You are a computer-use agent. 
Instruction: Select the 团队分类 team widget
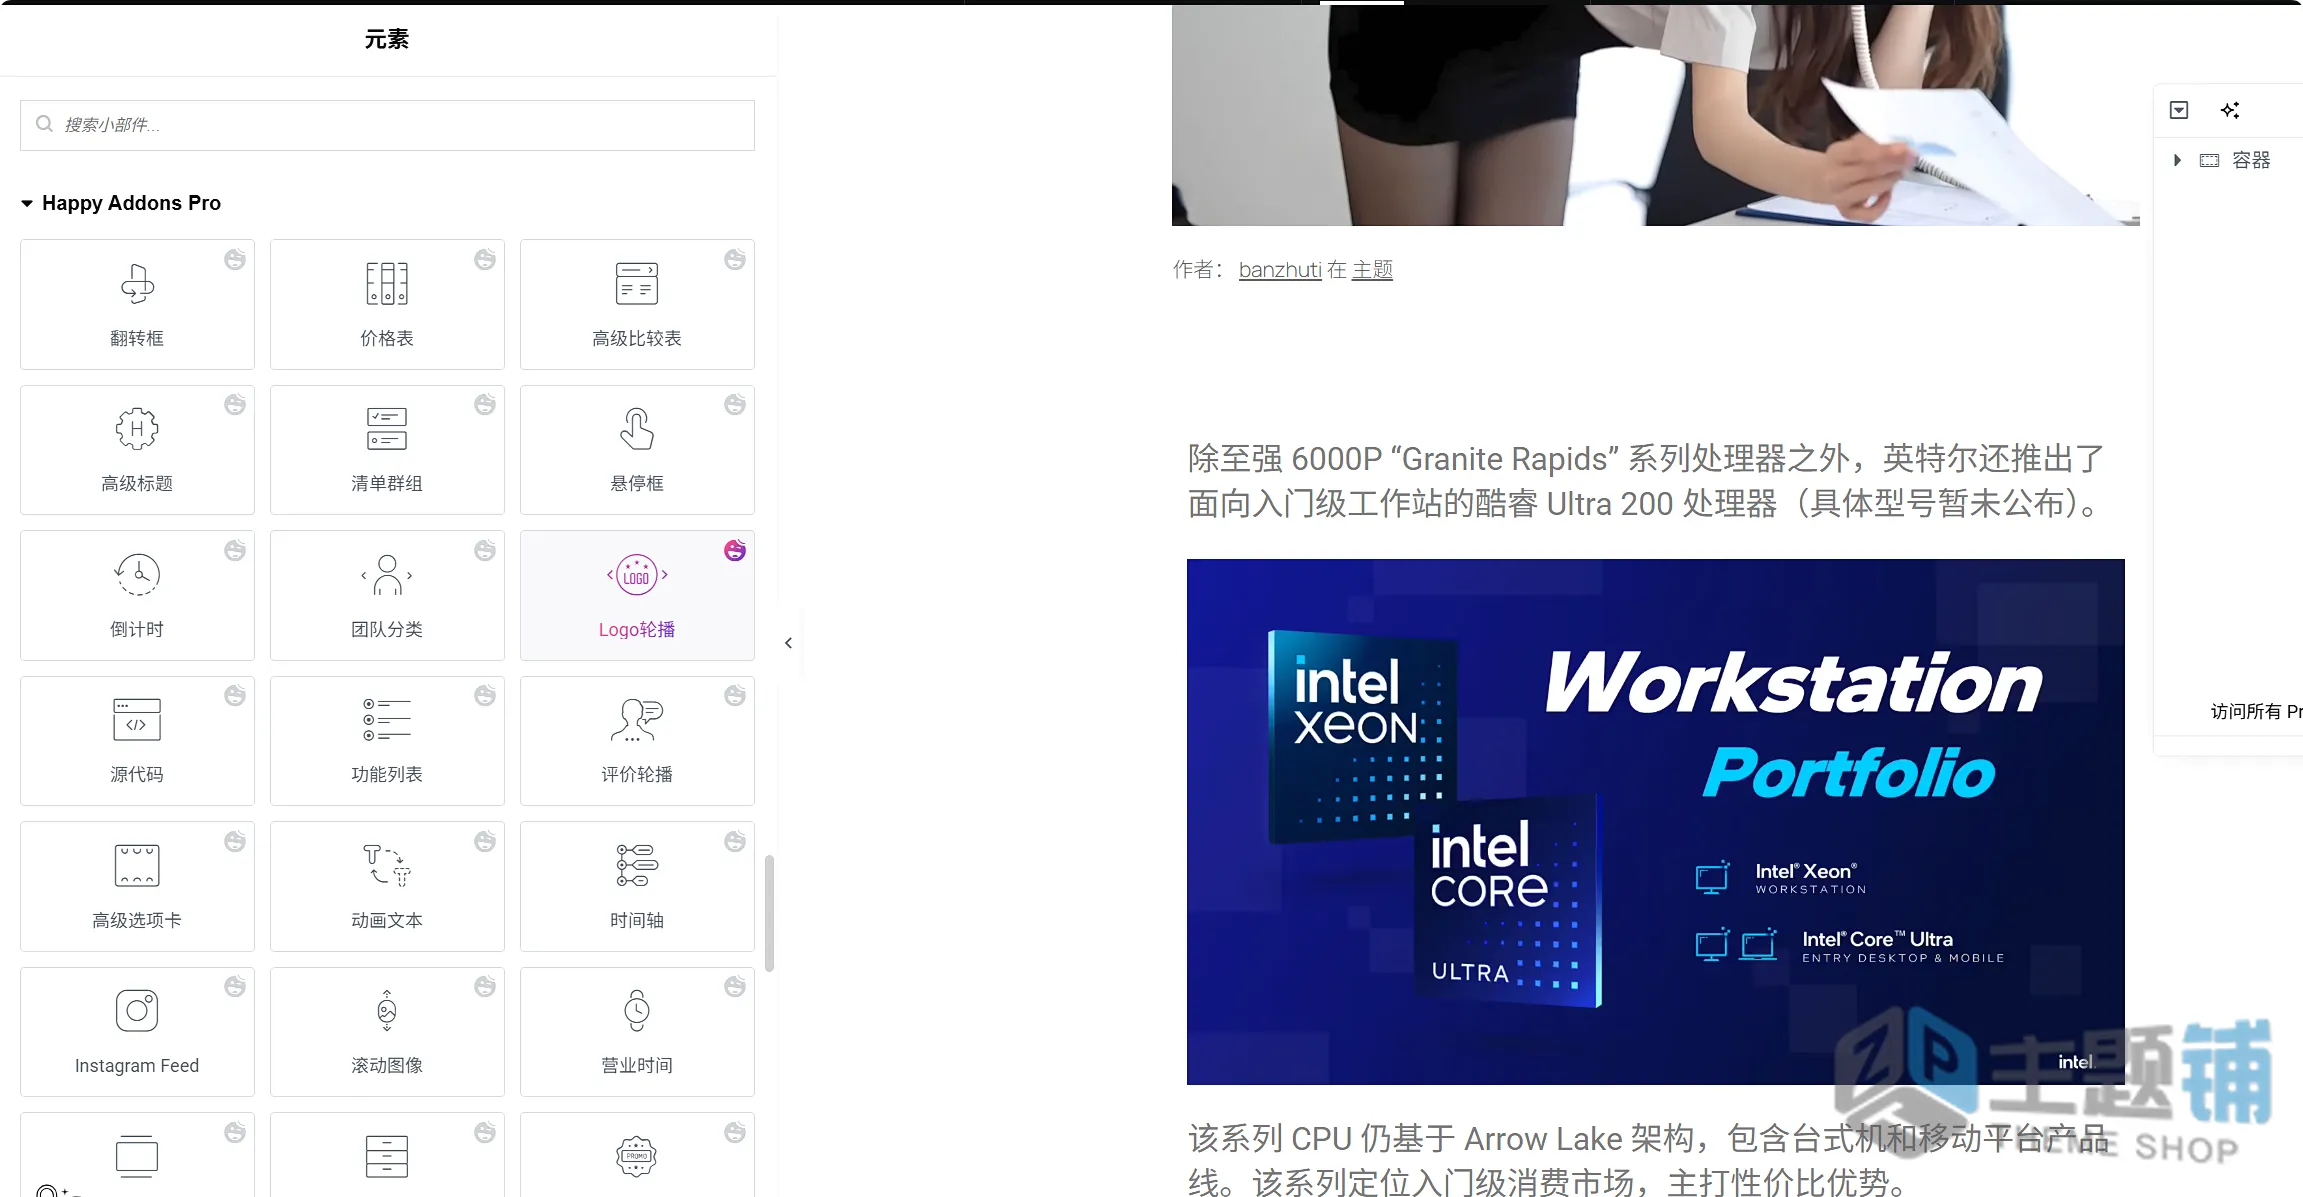click(x=387, y=595)
